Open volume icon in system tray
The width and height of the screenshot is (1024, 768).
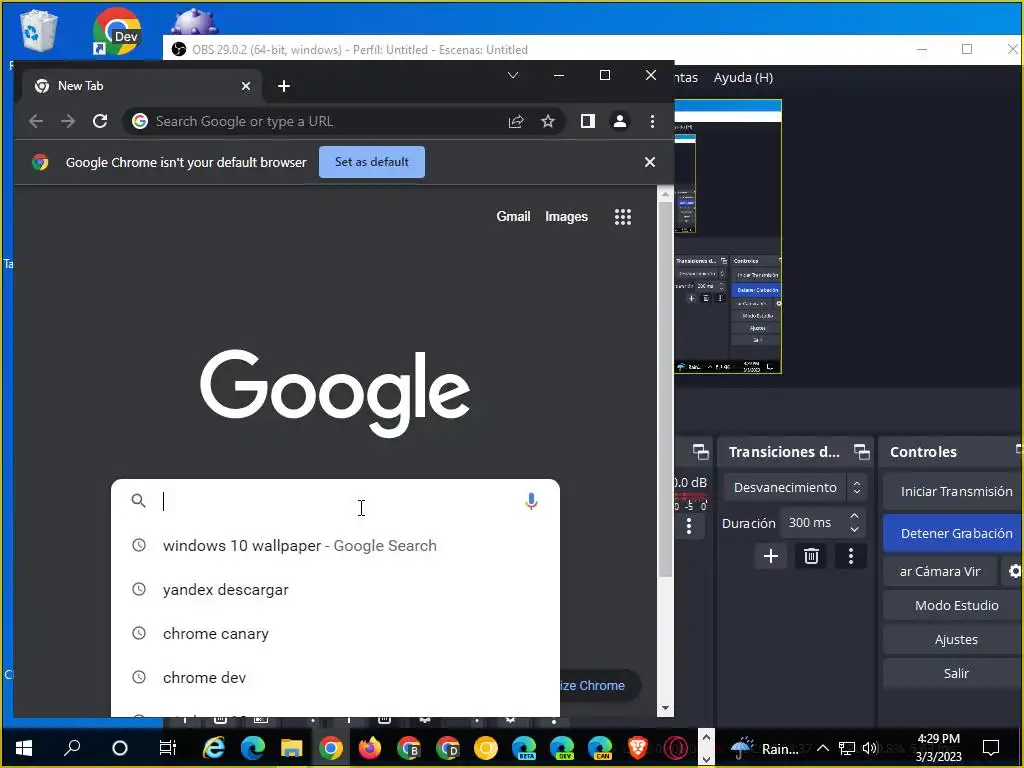(x=869, y=748)
